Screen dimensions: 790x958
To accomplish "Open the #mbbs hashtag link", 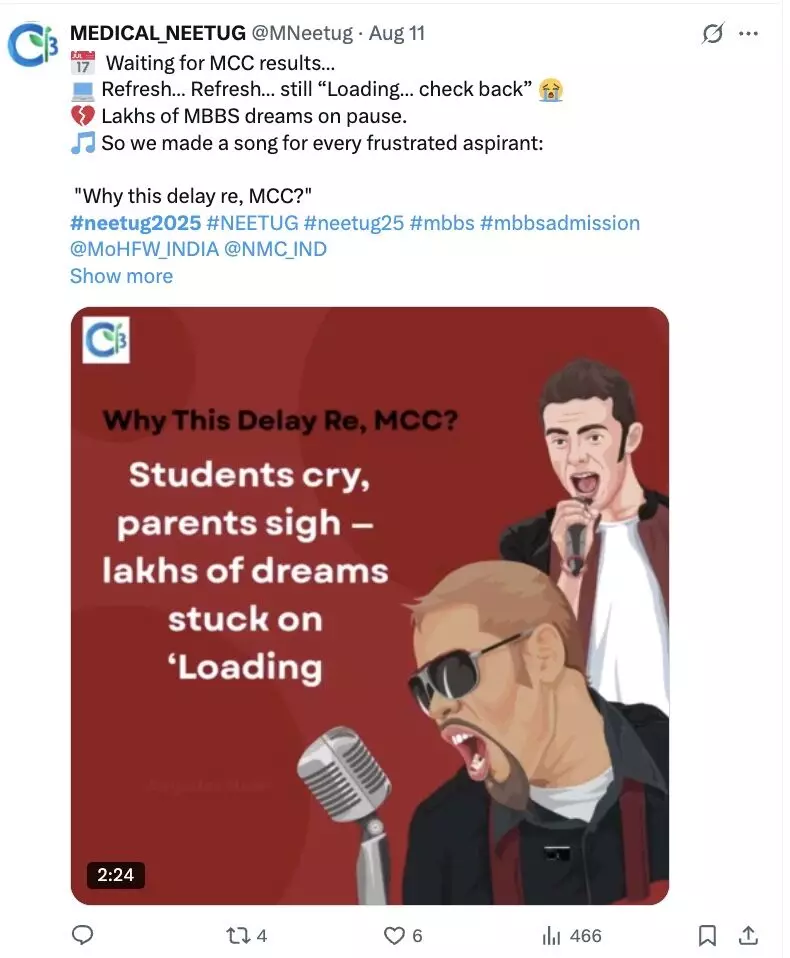I will 442,223.
